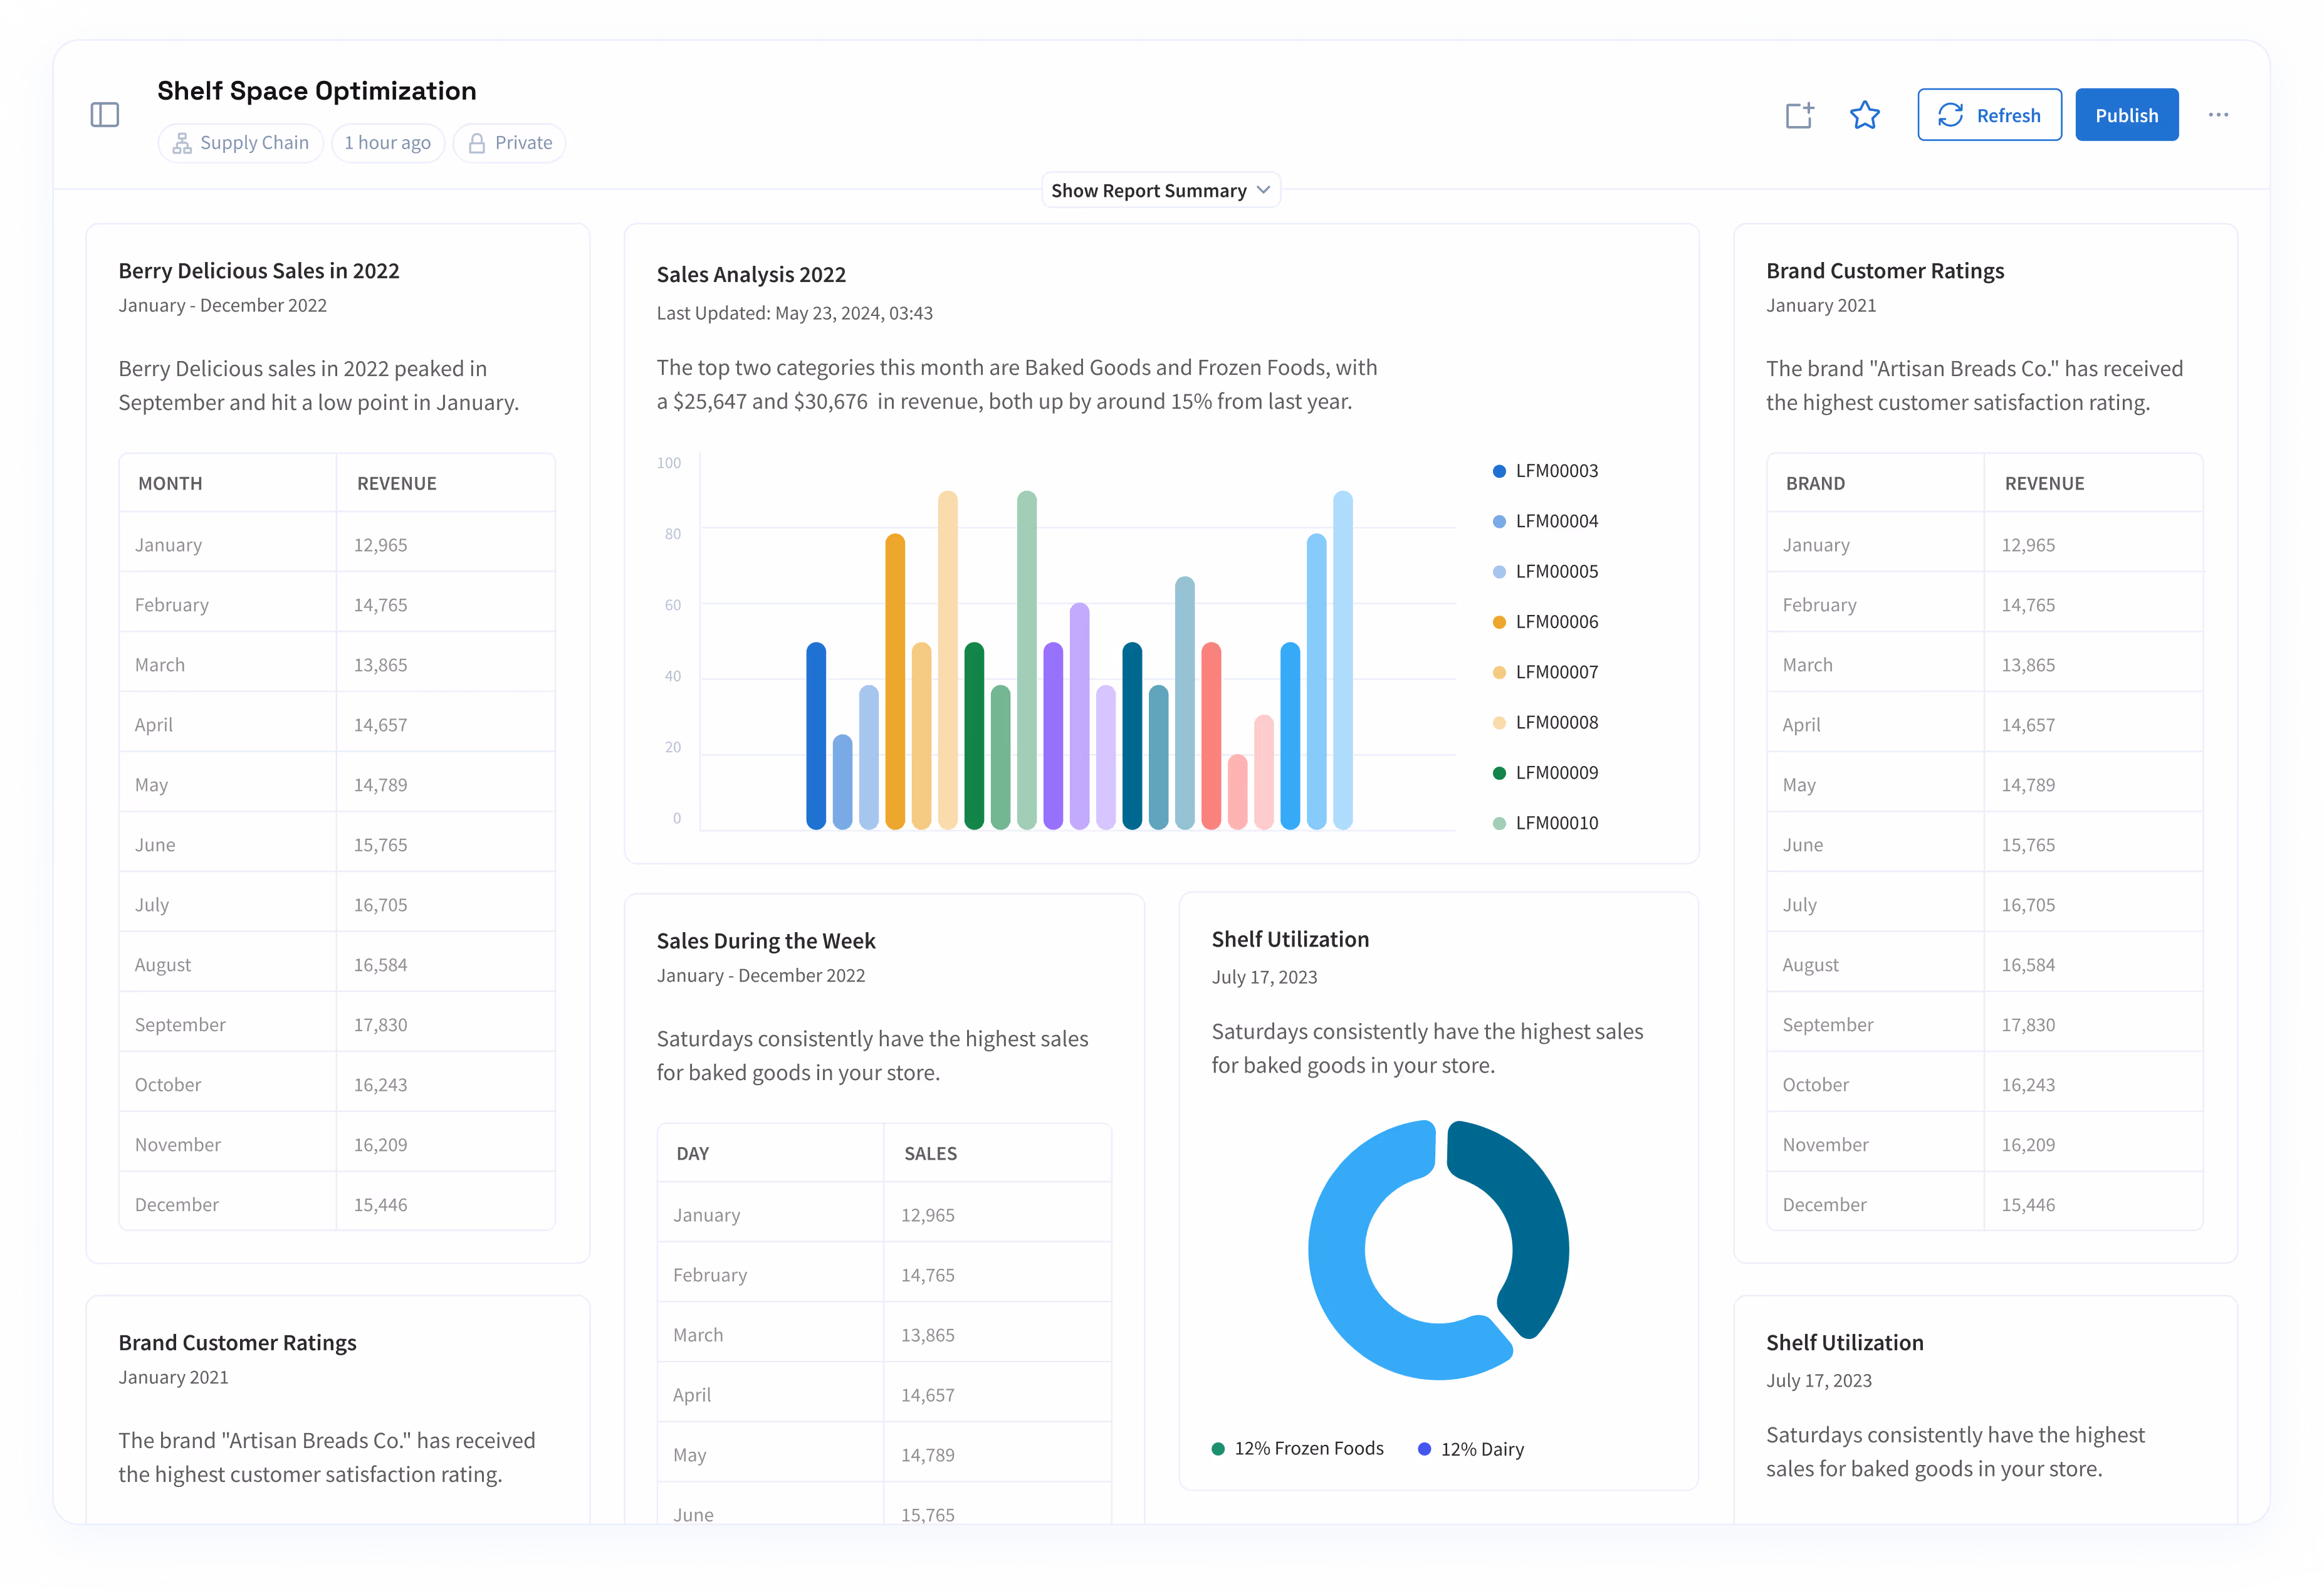This screenshot has width=2324, height=1591.
Task: Click the 1 hour ago tag
Action: tap(387, 143)
